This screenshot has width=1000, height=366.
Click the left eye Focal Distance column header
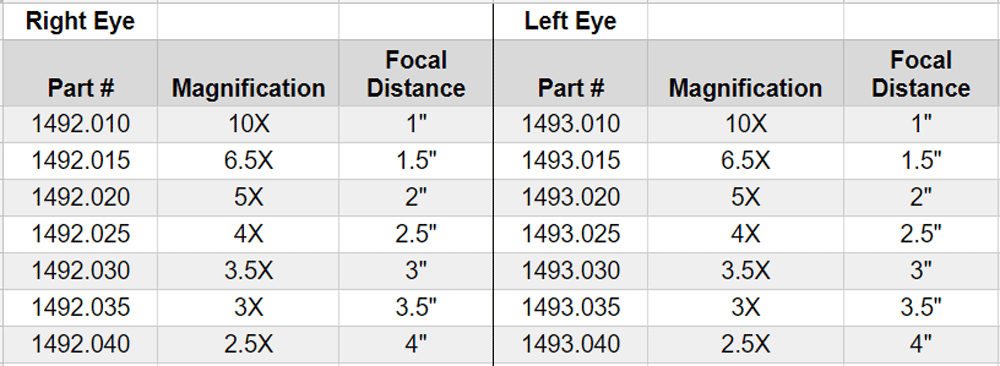tap(921, 73)
